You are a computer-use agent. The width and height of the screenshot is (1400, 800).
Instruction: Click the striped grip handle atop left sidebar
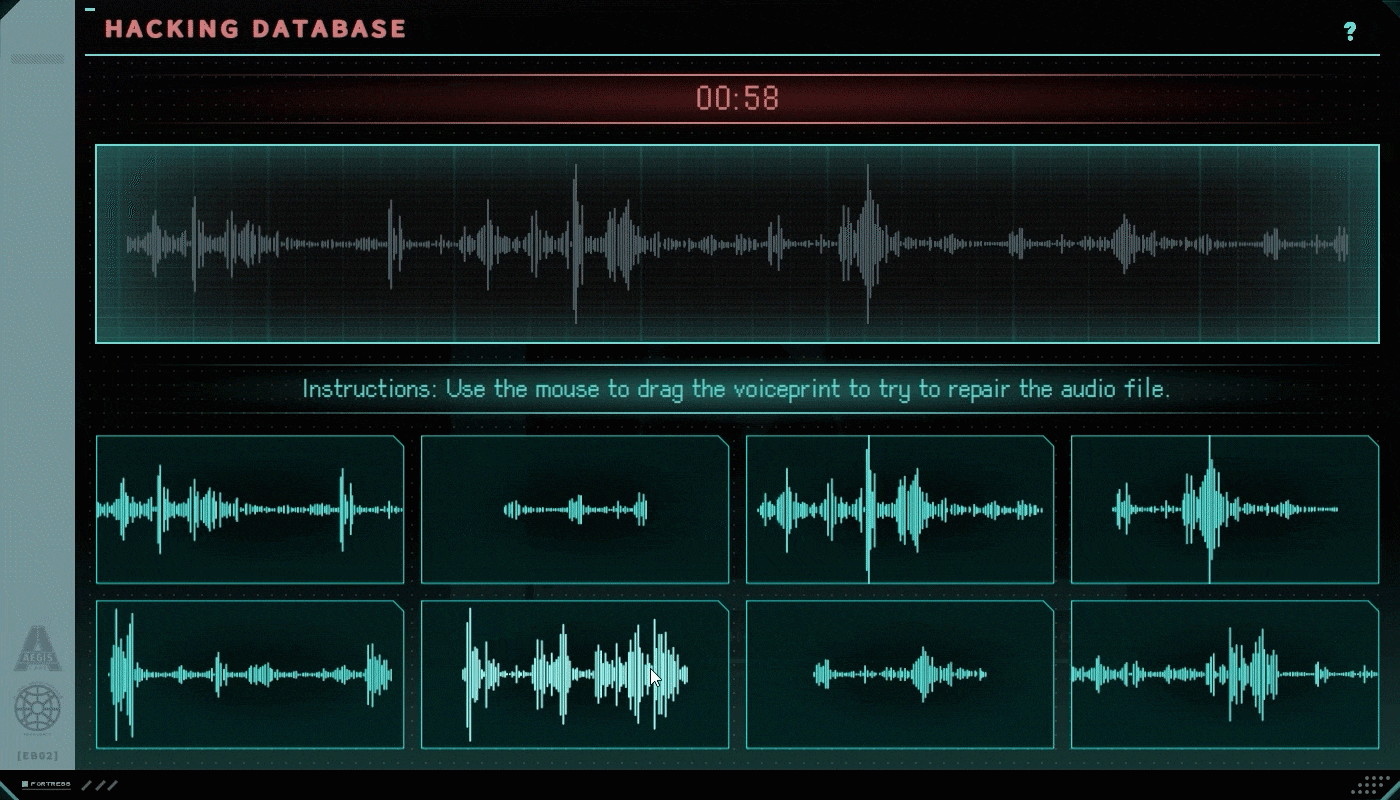pyautogui.click(x=37, y=59)
